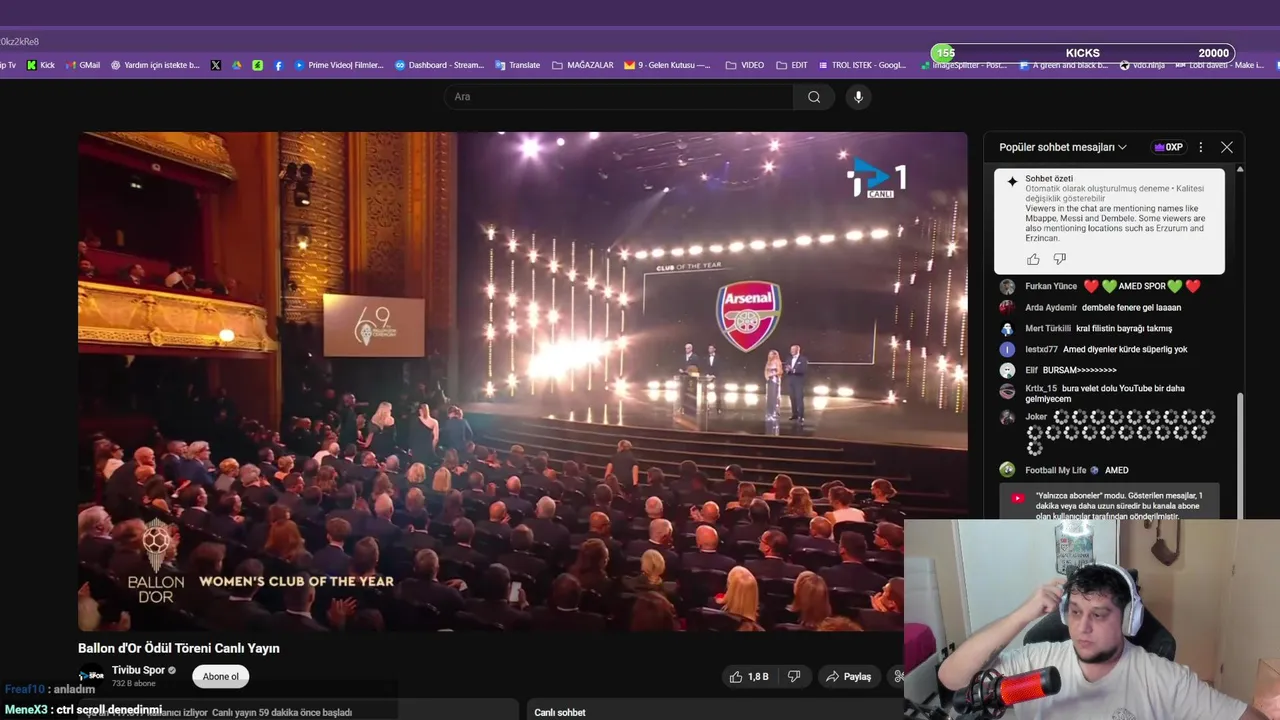Click the 732 B abone subscriber count
This screenshot has width=1280, height=720.
pos(133,684)
